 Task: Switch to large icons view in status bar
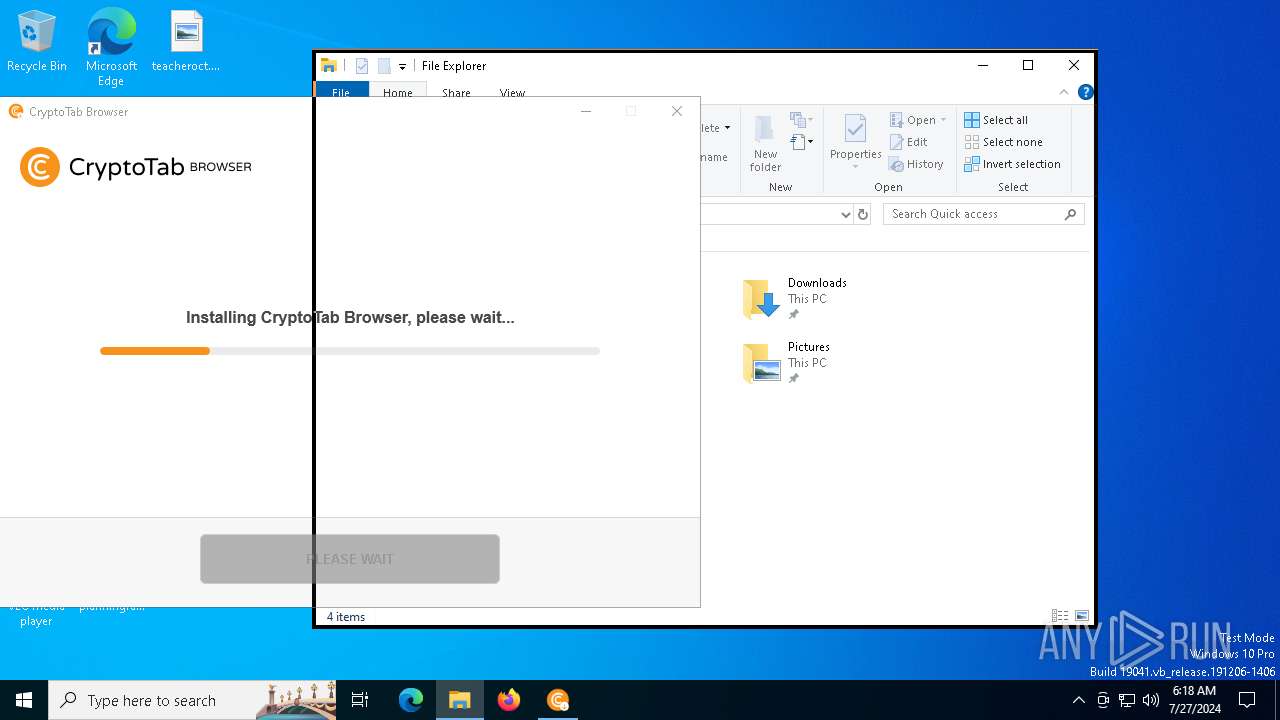tap(1082, 616)
